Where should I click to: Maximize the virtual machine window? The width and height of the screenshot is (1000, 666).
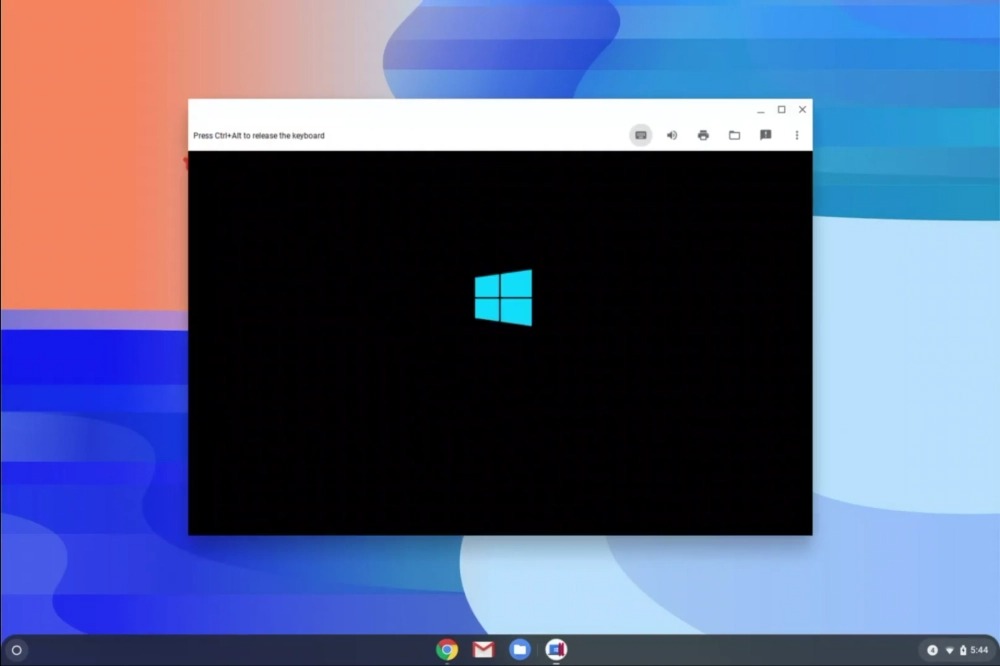pos(781,110)
